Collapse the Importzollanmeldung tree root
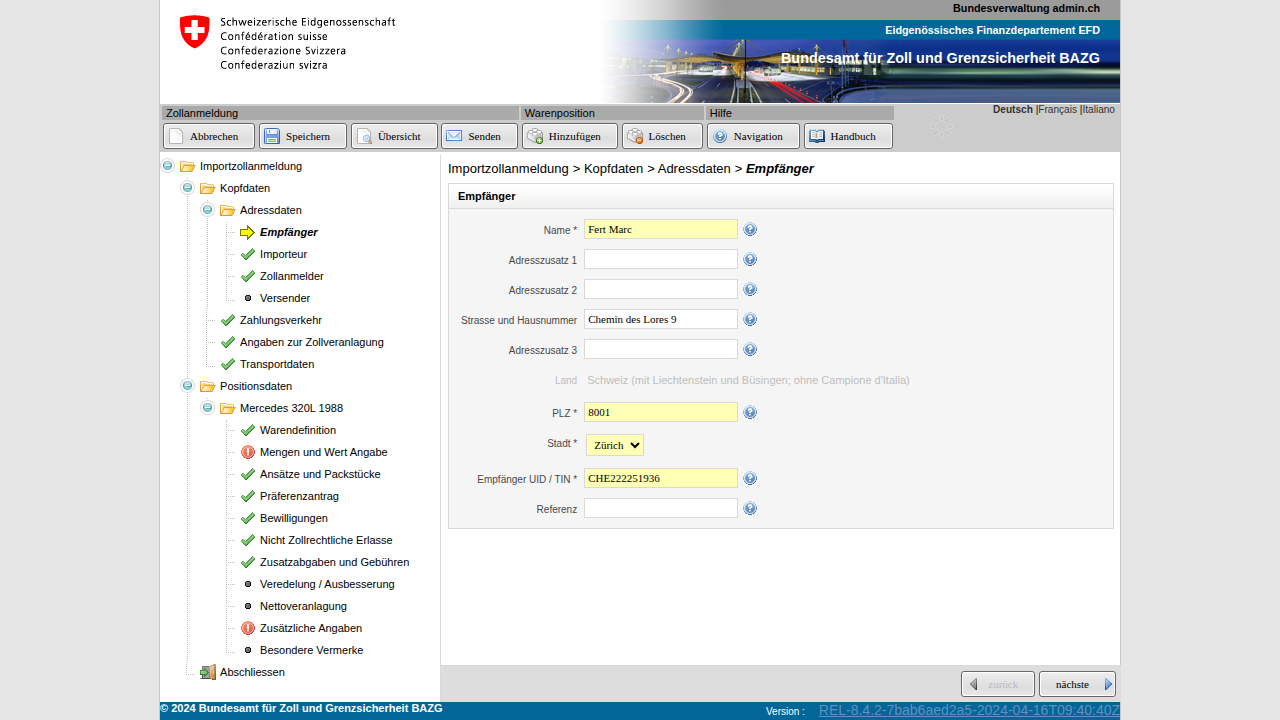1280x720 pixels. pos(168,166)
